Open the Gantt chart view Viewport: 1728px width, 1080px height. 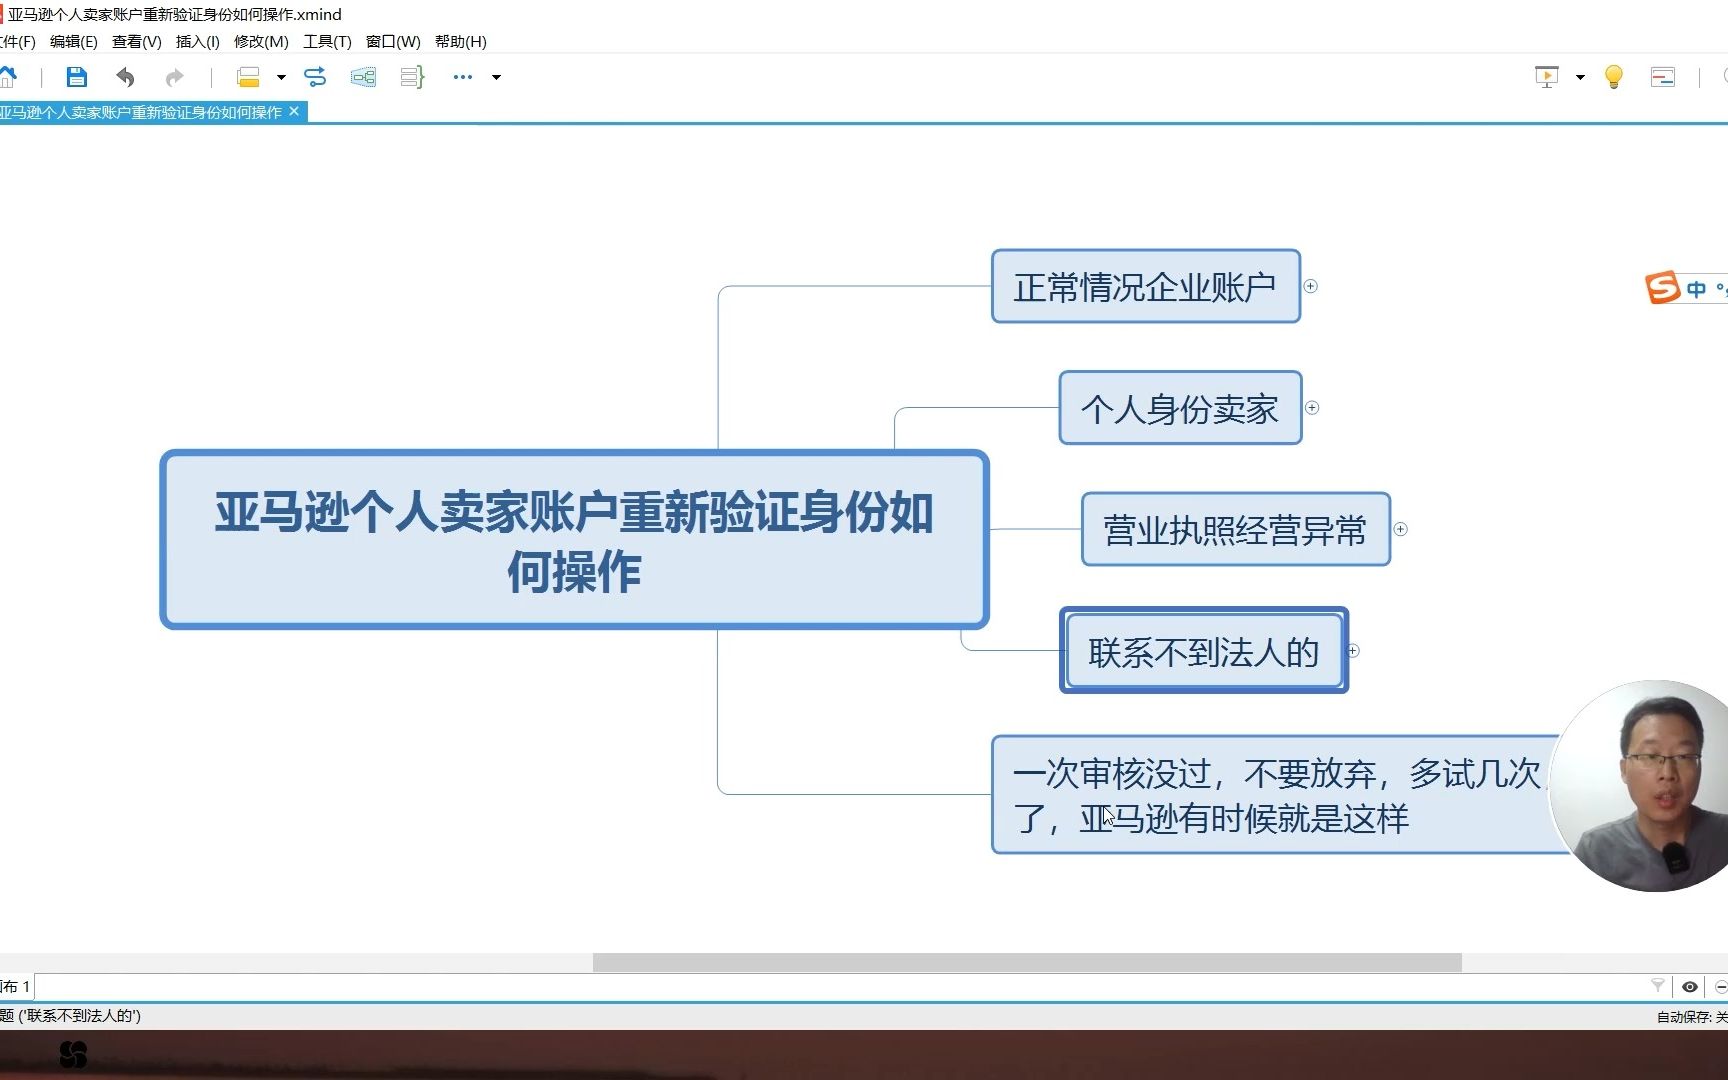pos(1663,77)
